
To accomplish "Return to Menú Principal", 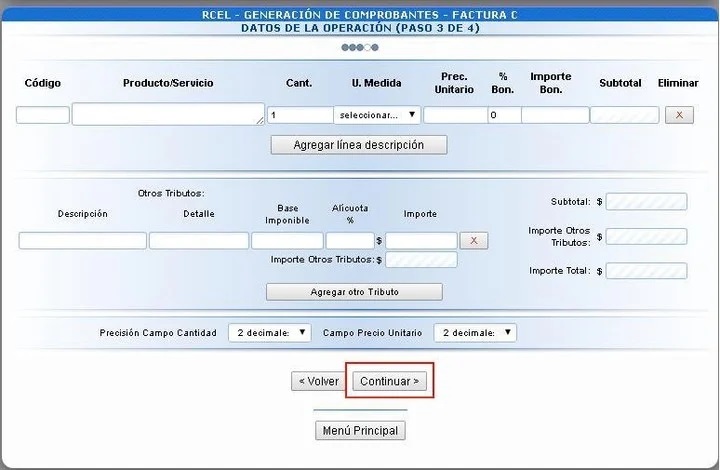I will point(360,431).
